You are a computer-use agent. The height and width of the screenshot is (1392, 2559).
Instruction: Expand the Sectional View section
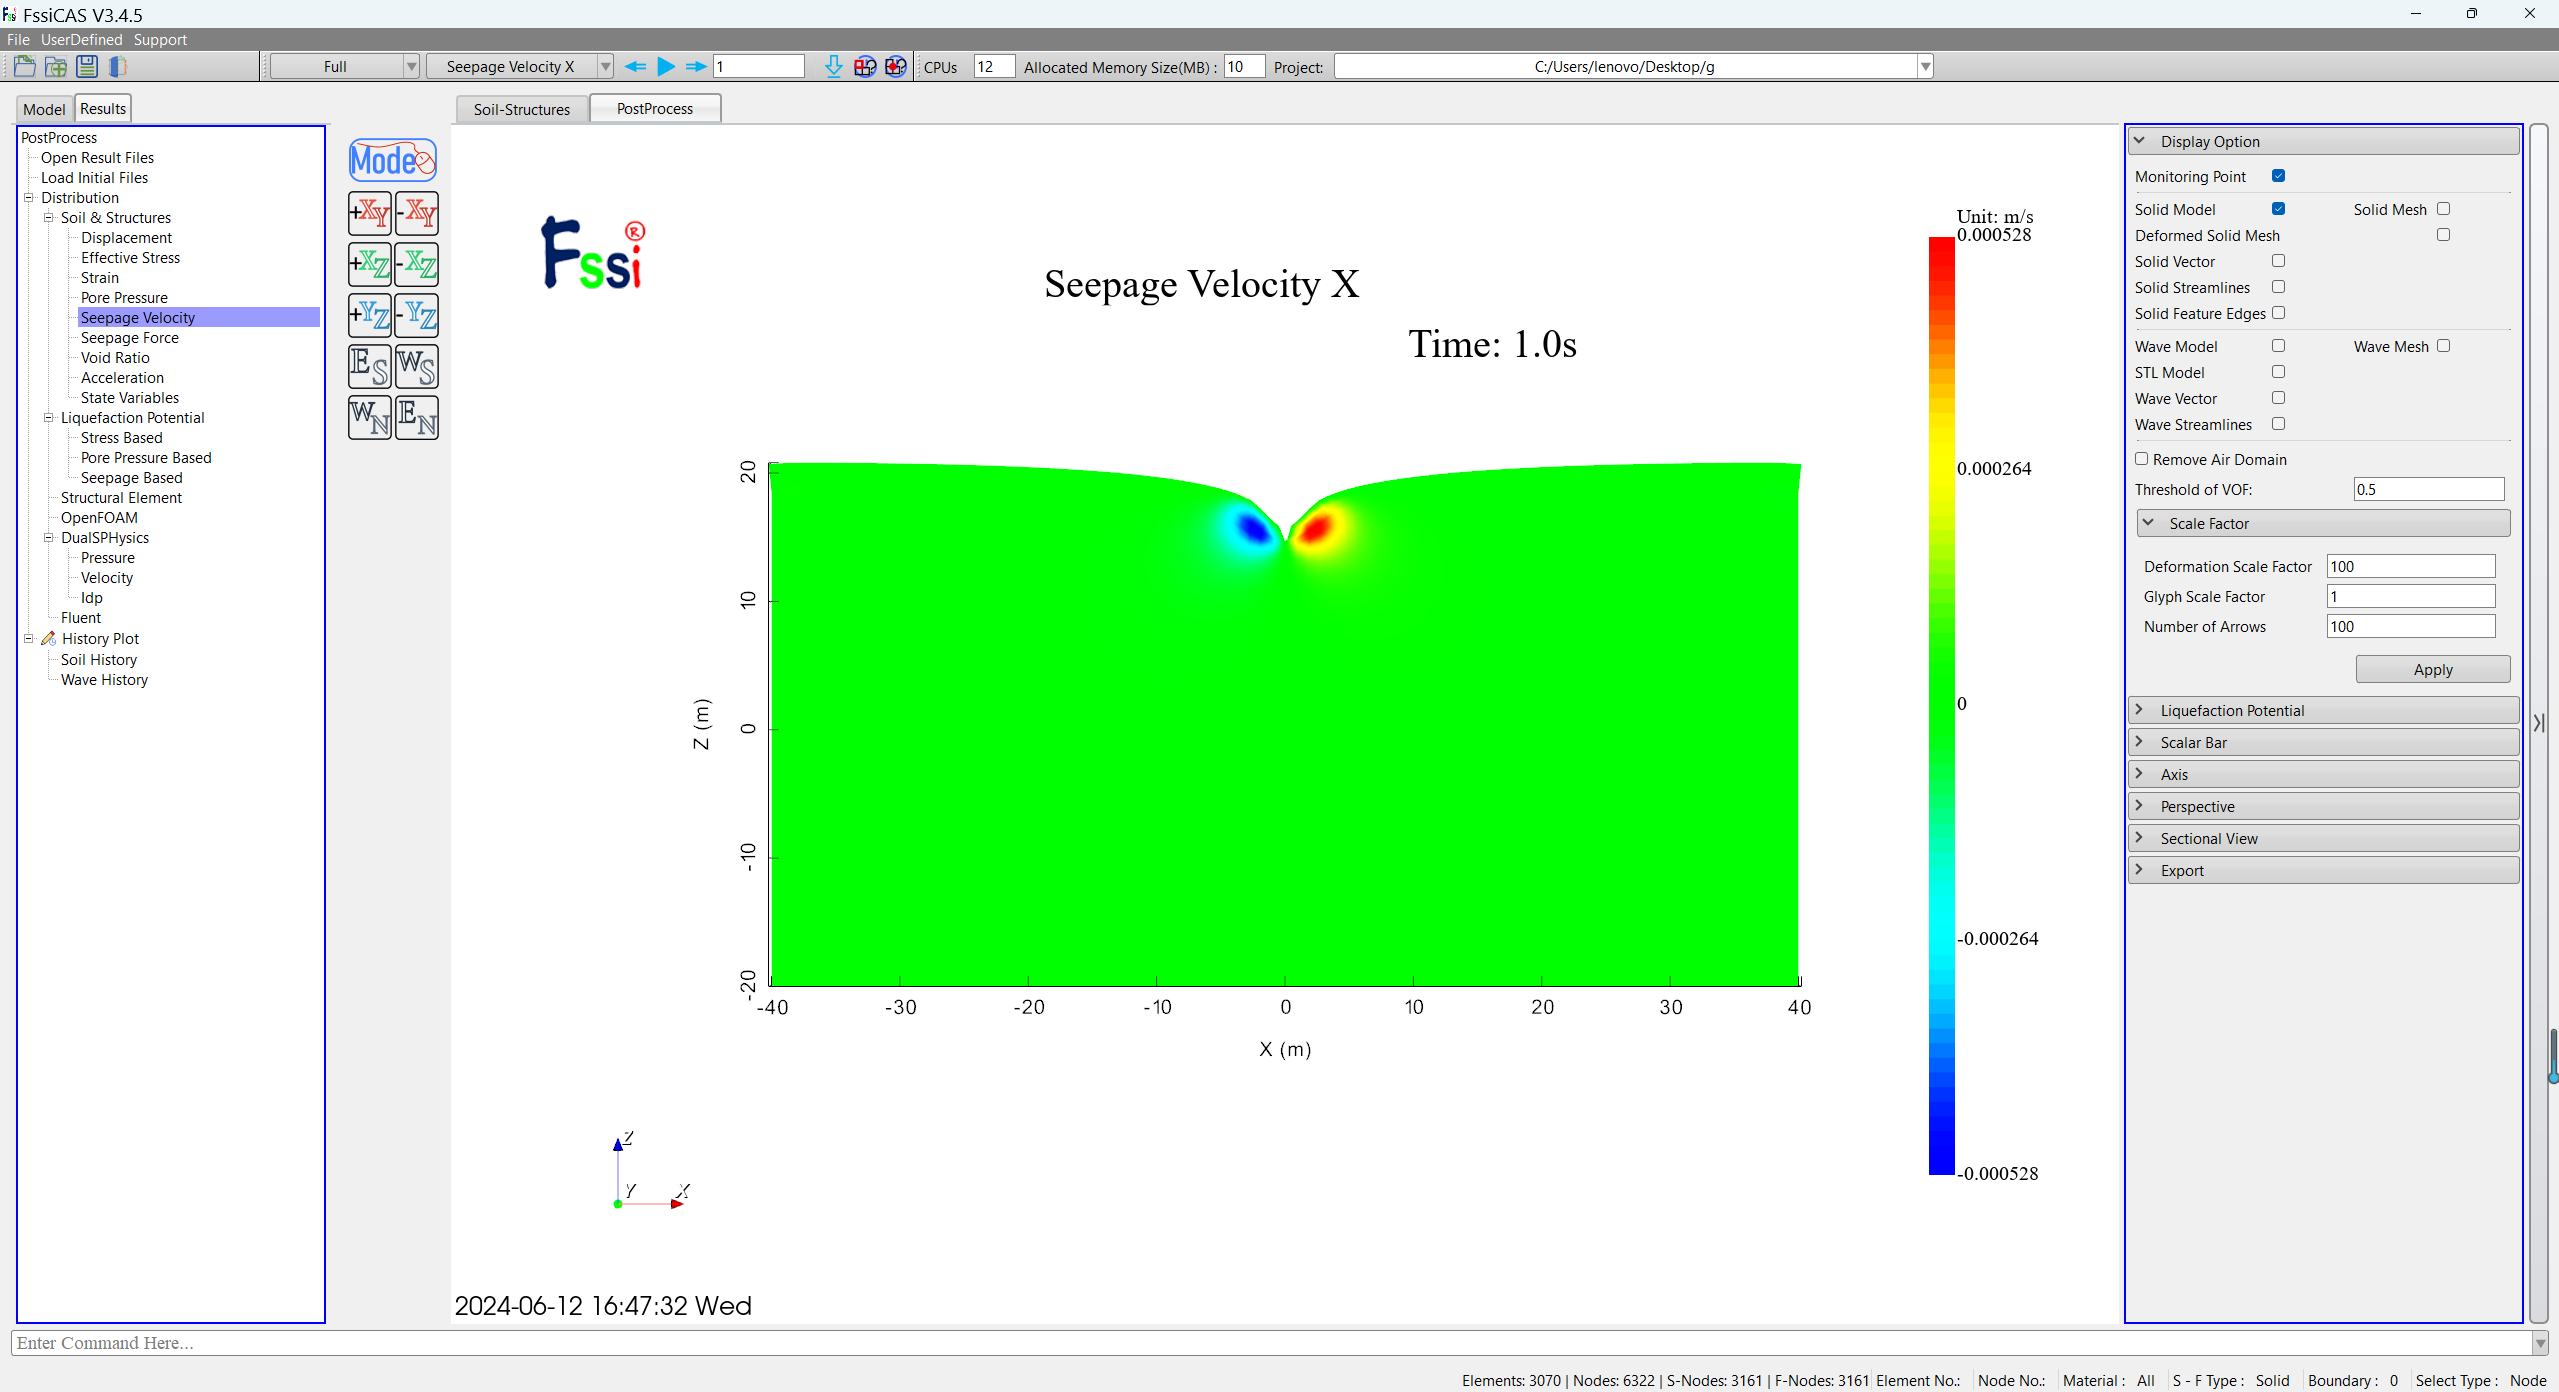(x=2323, y=839)
